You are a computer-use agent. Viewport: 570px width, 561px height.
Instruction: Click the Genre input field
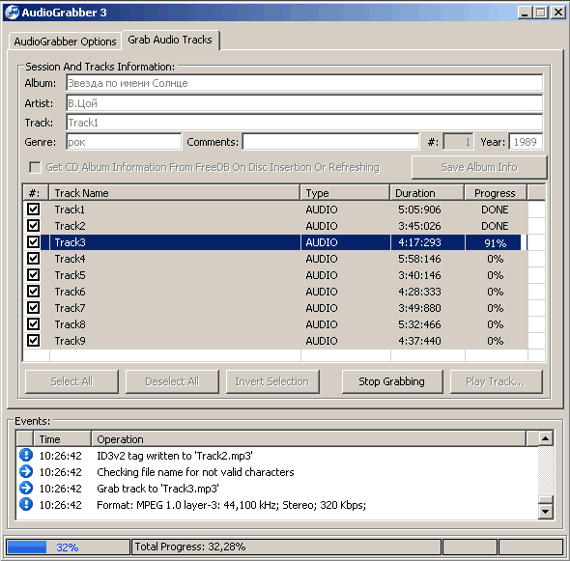[124, 142]
